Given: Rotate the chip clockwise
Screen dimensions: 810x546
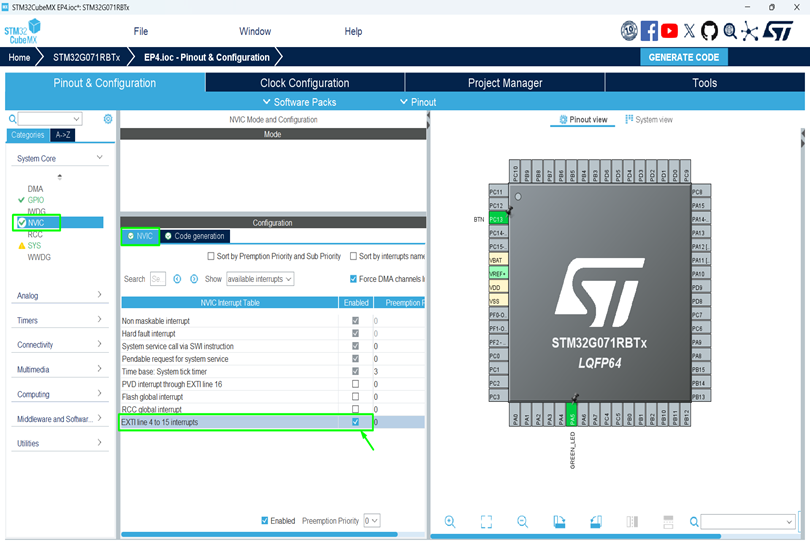Looking at the screenshot, I should pos(559,522).
